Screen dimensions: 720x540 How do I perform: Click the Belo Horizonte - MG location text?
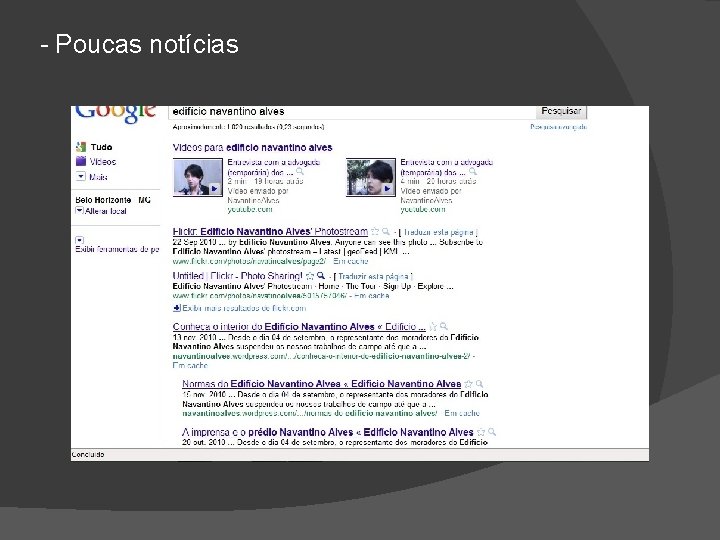pyautogui.click(x=113, y=200)
